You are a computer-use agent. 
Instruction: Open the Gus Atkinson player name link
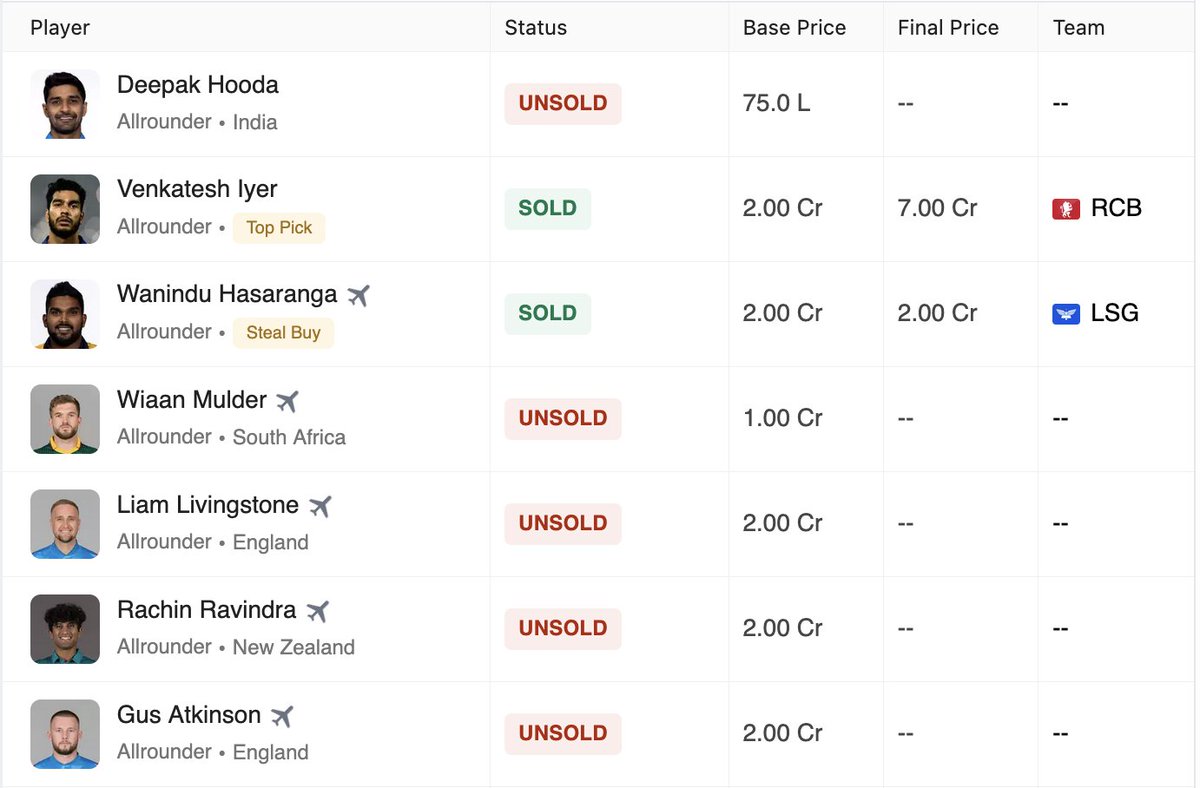(189, 715)
